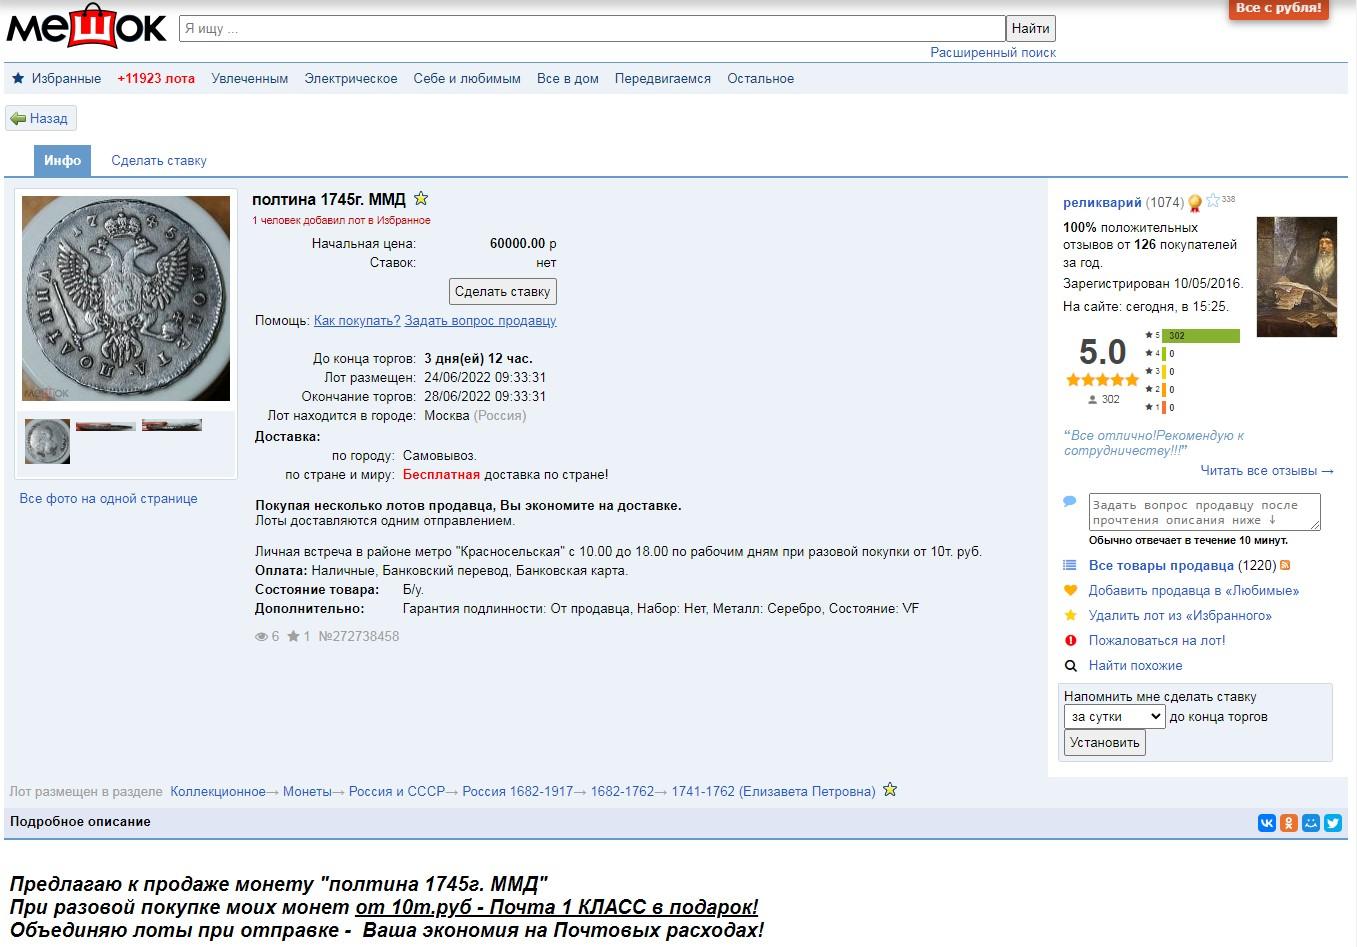1357x947 pixels.
Task: Click the "Я ищу" search field
Action: 591,29
